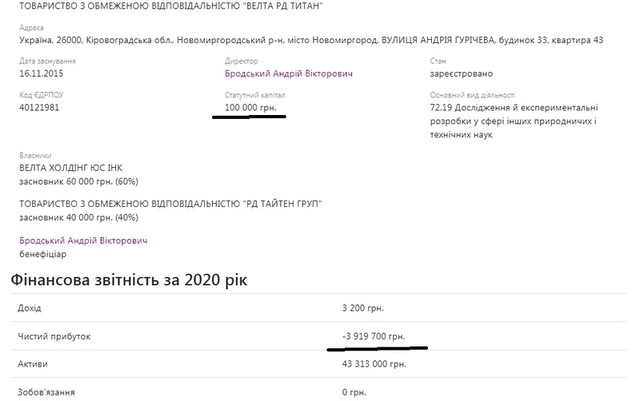The width and height of the screenshot is (640, 401).
Task: Click the Дохід value 3 200 грн.
Action: [x=362, y=309]
